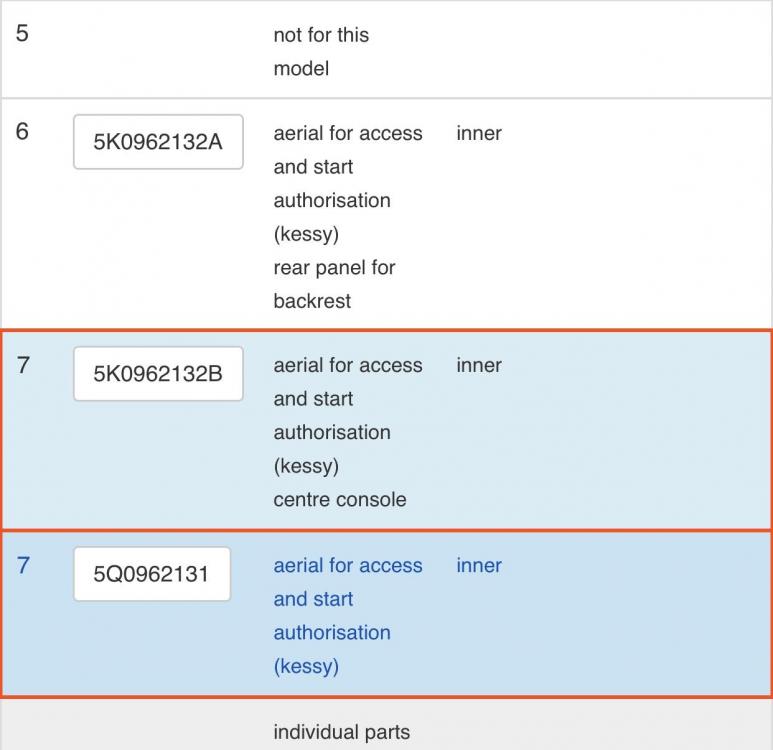The width and height of the screenshot is (773, 750).
Task: Click '(kessy)' text in the 5K0962132A row
Action: 306,234
